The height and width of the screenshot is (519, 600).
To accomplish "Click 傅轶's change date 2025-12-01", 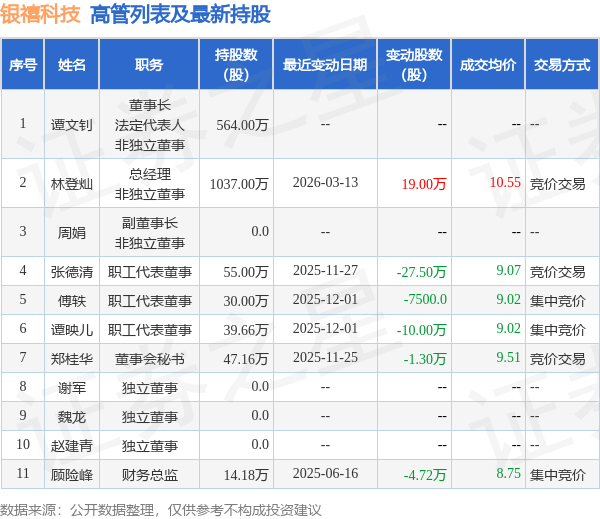I will pyautogui.click(x=325, y=299).
